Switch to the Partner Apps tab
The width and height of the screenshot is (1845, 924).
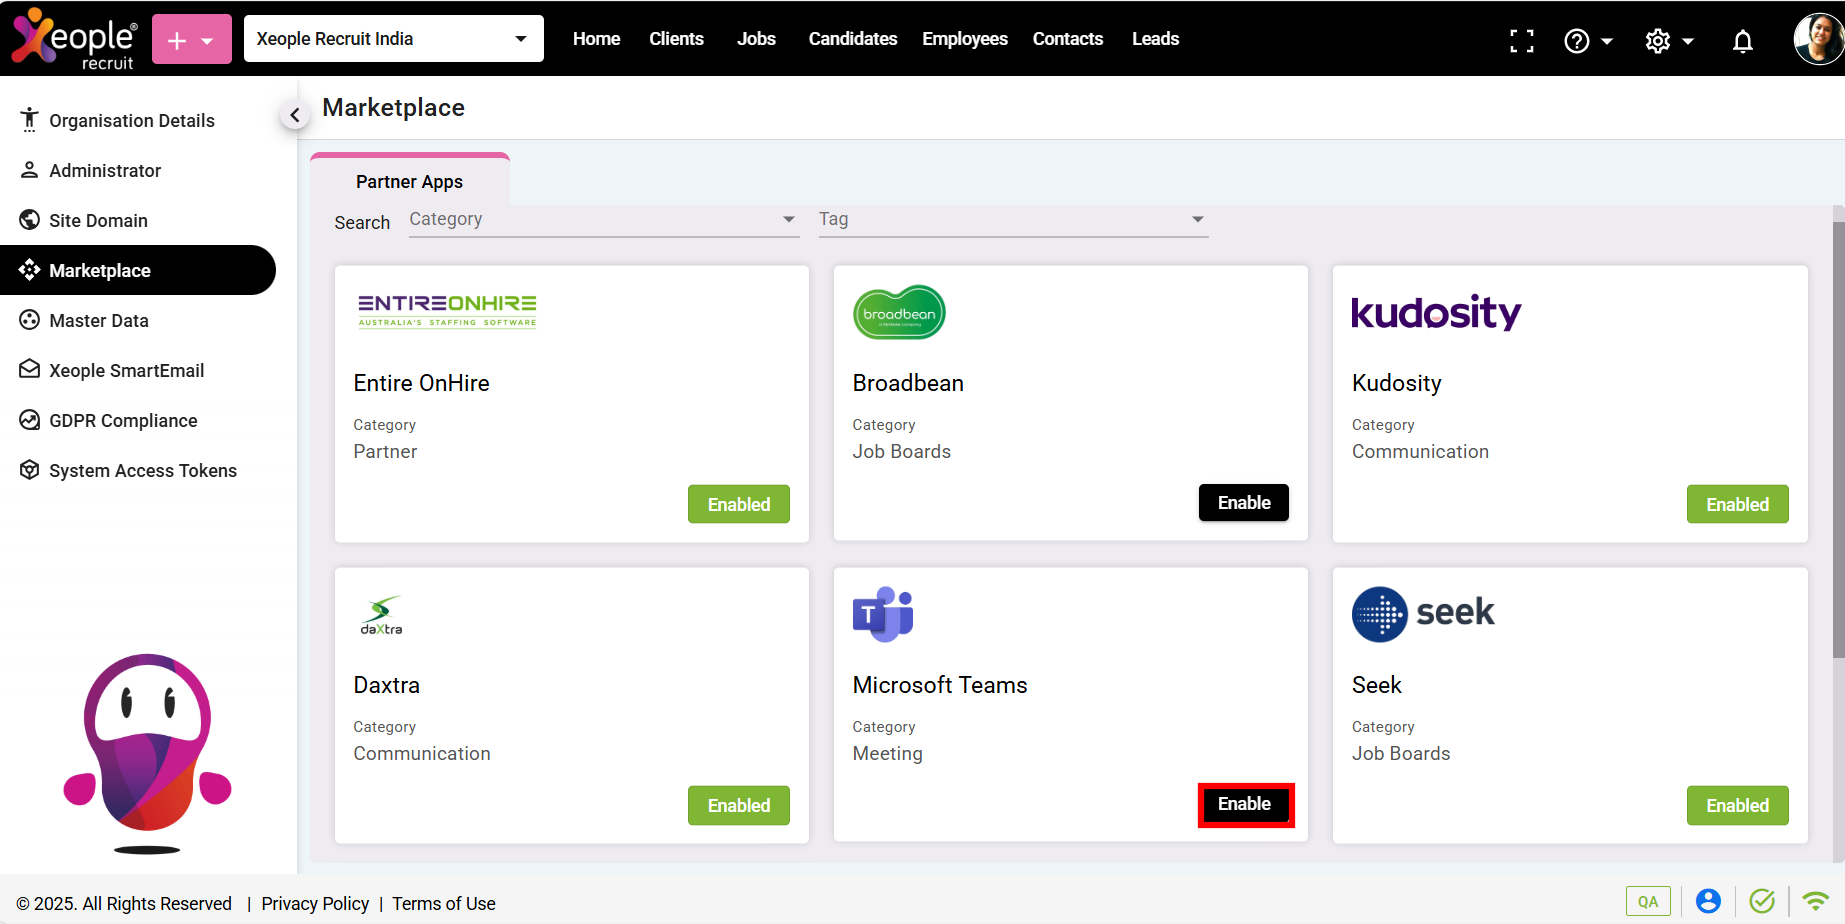(x=409, y=181)
